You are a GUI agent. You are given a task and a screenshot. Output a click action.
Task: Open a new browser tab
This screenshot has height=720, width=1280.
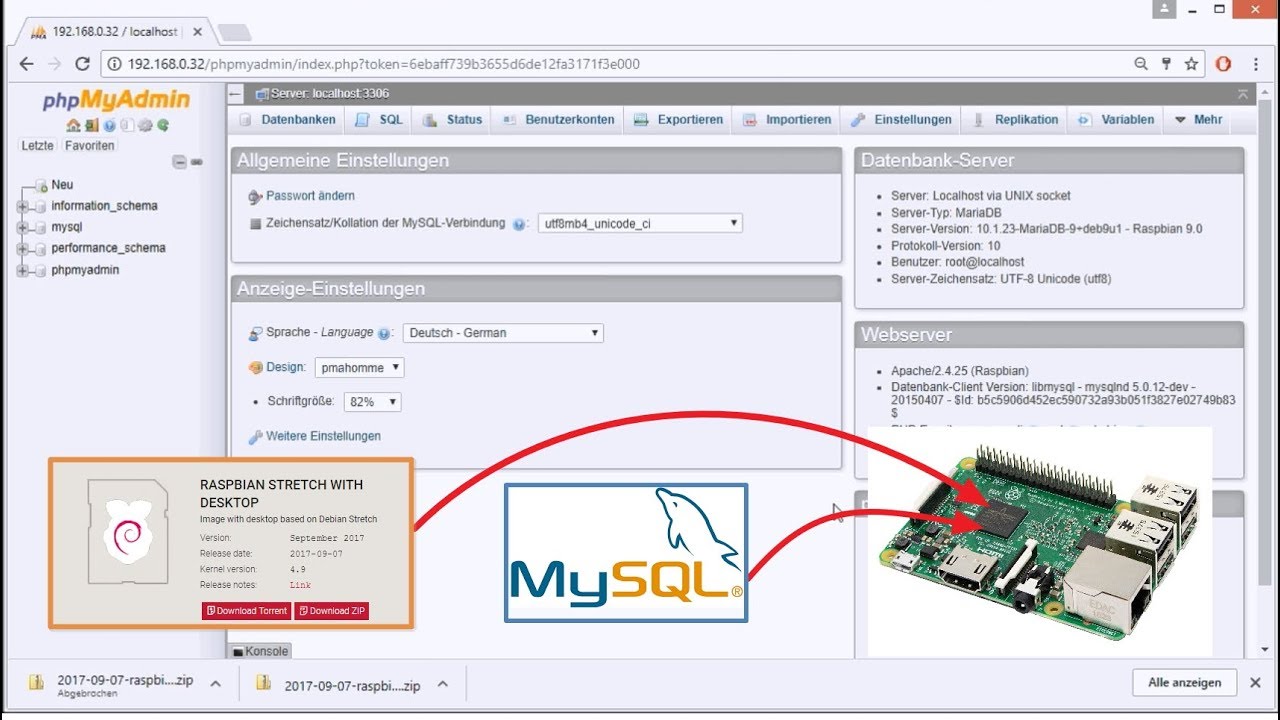tap(234, 32)
